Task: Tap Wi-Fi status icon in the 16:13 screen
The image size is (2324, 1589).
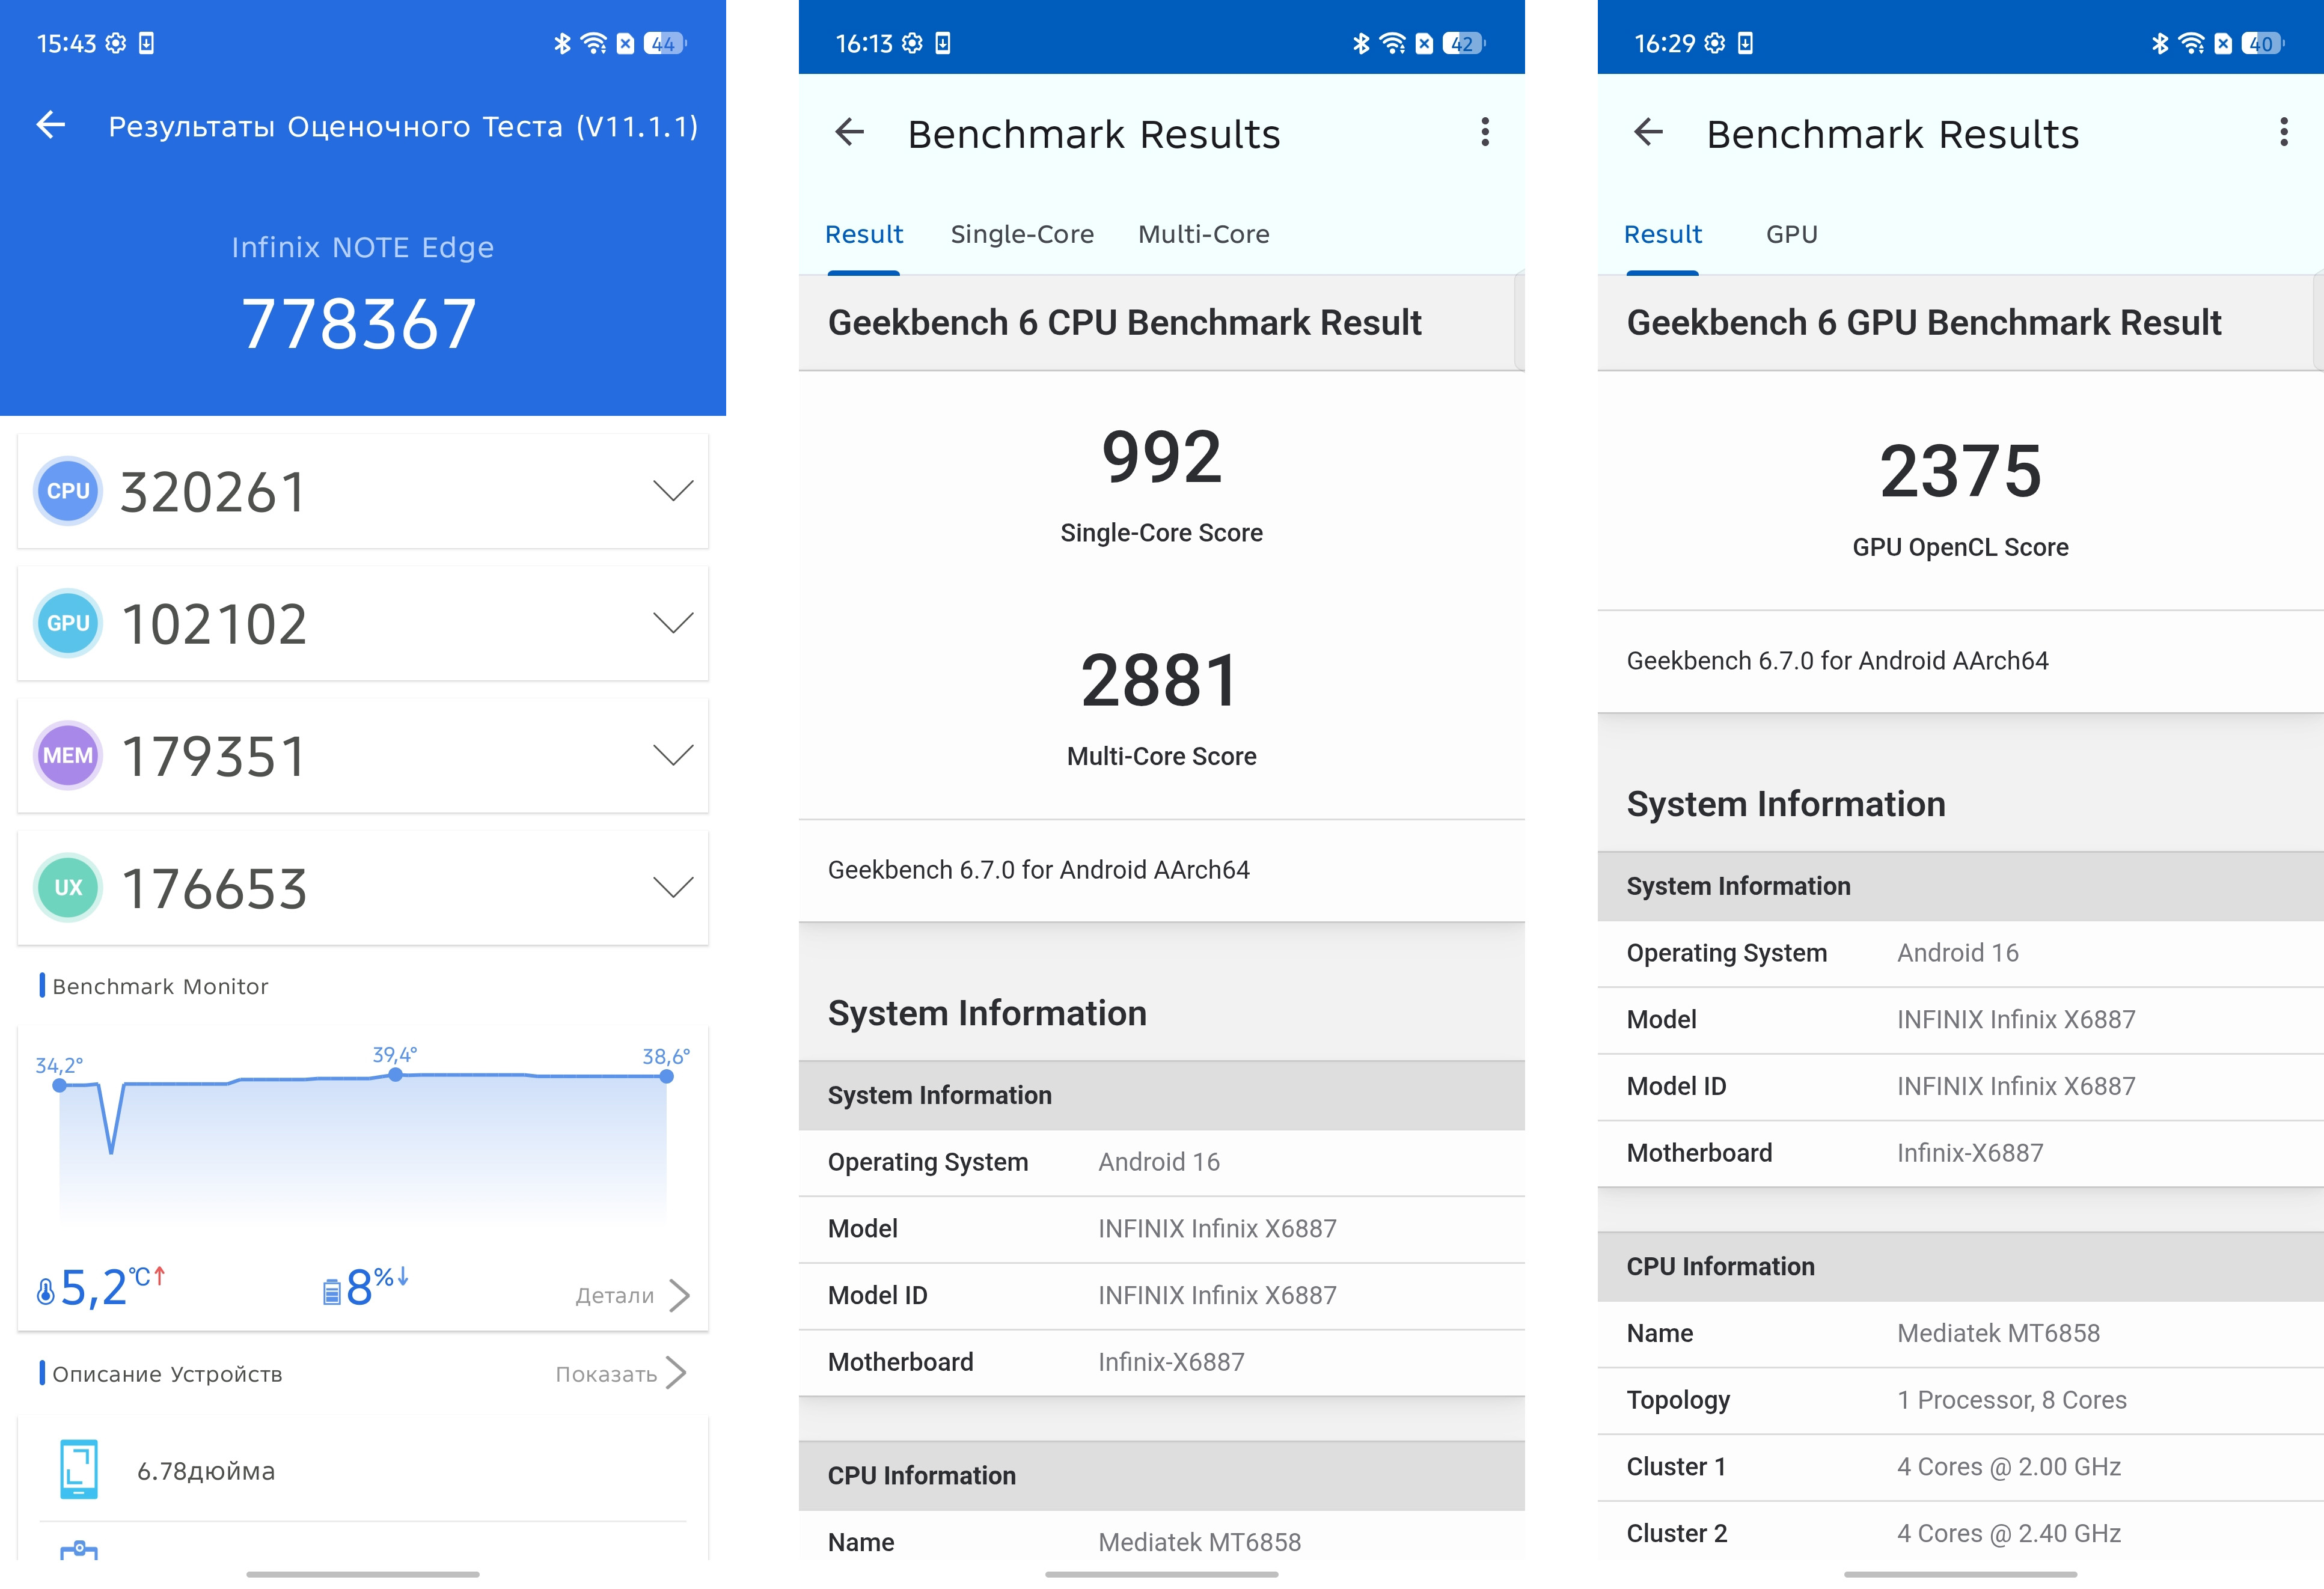Action: [1392, 43]
